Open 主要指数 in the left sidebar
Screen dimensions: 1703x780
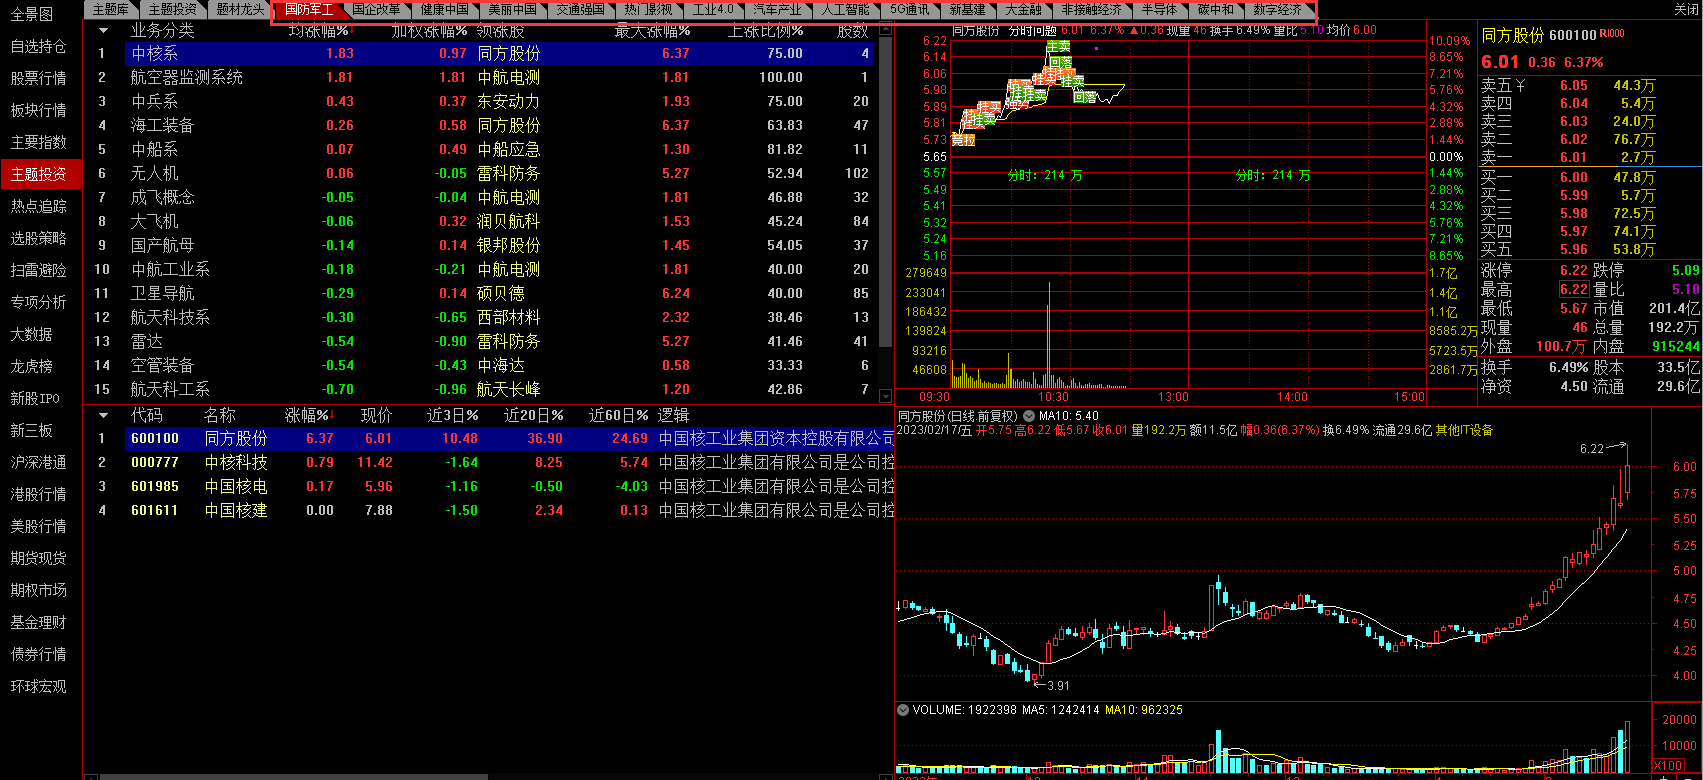click(x=39, y=142)
